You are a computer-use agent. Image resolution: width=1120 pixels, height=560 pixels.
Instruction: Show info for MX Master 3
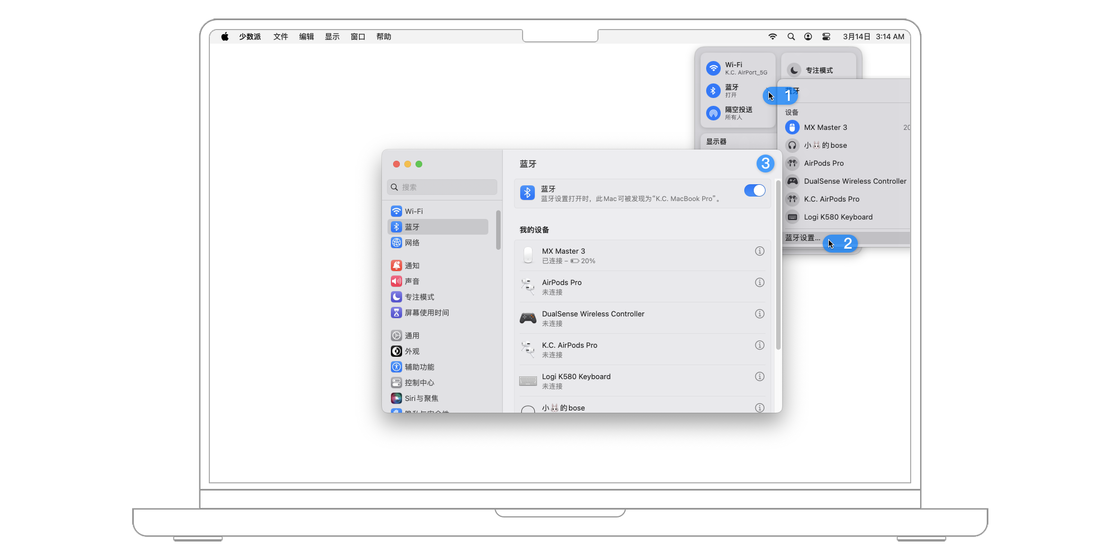point(759,251)
